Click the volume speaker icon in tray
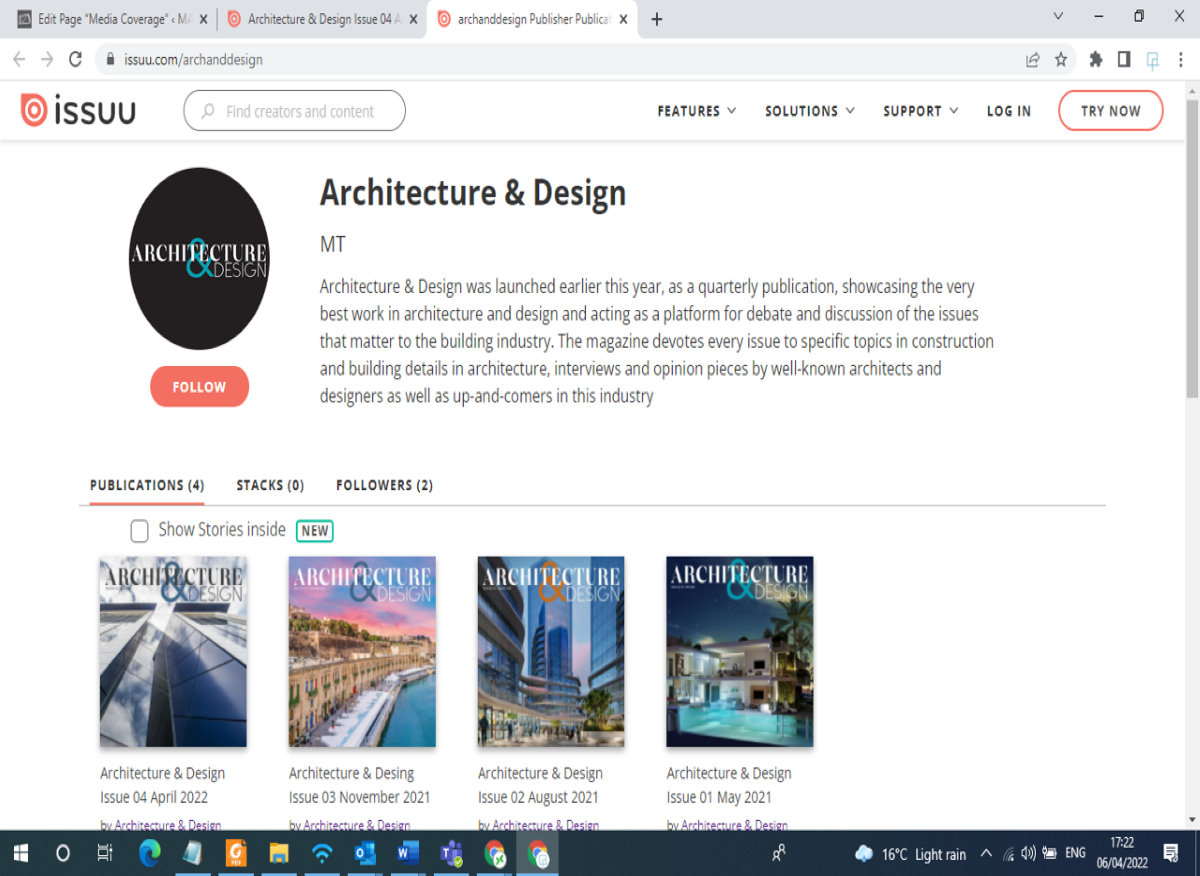This screenshot has height=876, width=1200. click(x=1029, y=854)
